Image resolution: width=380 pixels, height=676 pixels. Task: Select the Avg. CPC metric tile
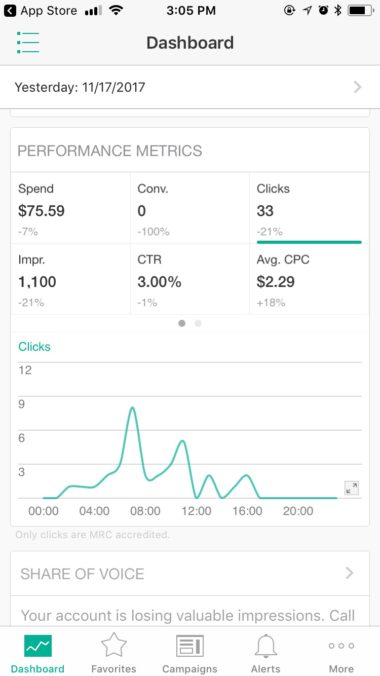309,279
